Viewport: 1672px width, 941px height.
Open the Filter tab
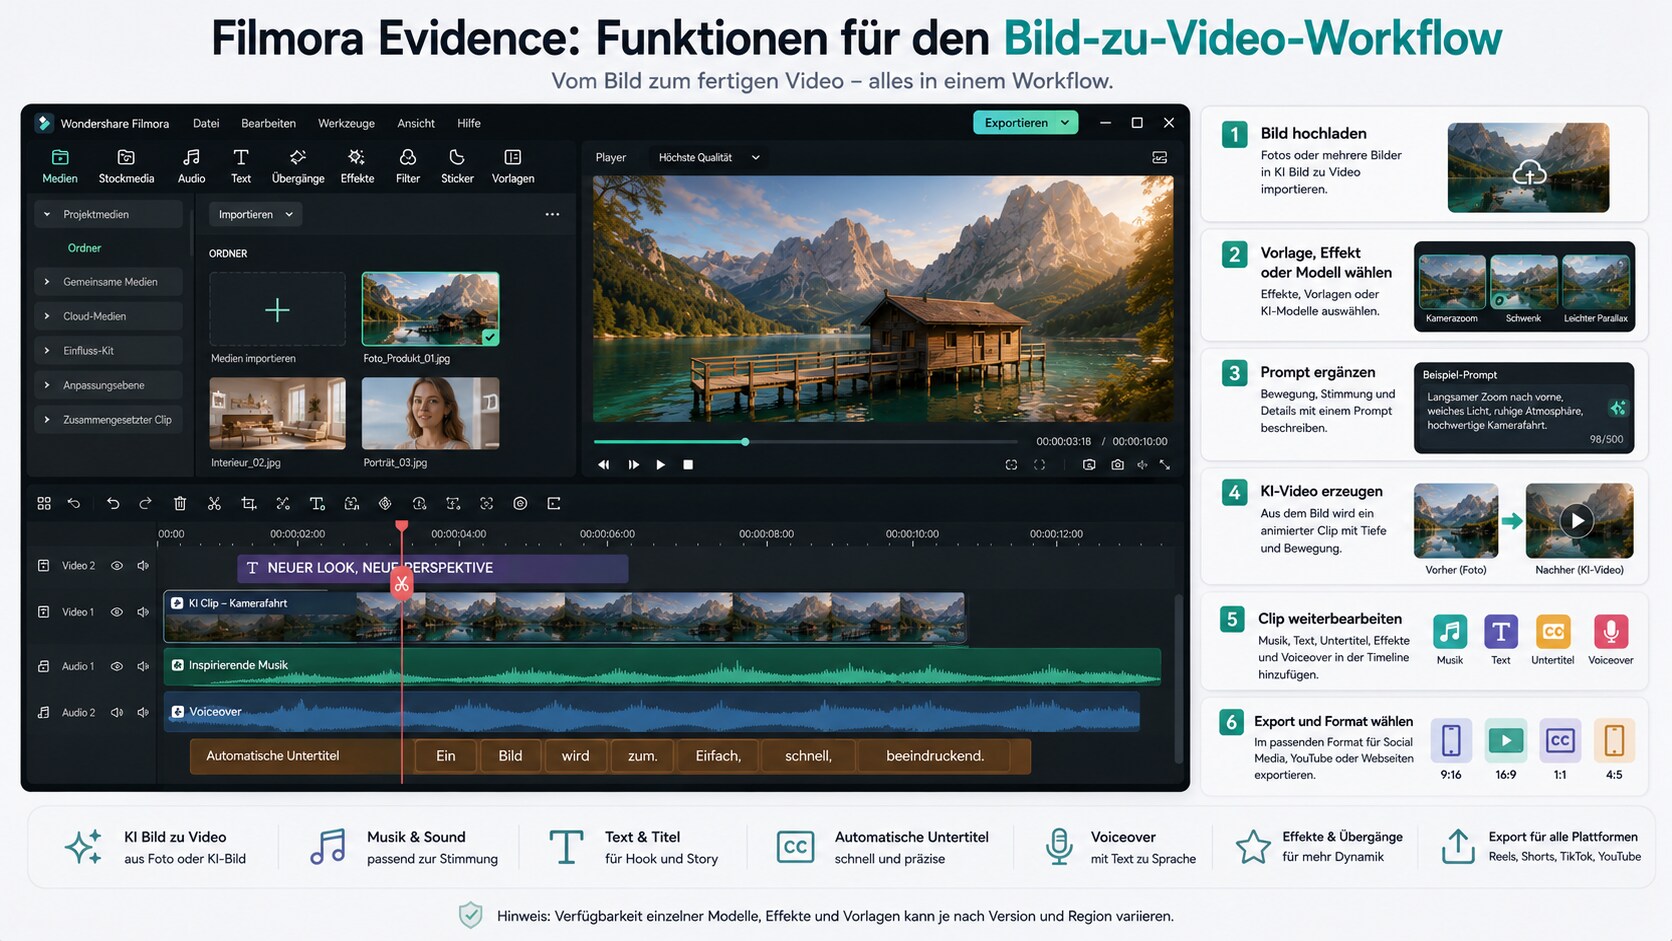click(x=408, y=166)
